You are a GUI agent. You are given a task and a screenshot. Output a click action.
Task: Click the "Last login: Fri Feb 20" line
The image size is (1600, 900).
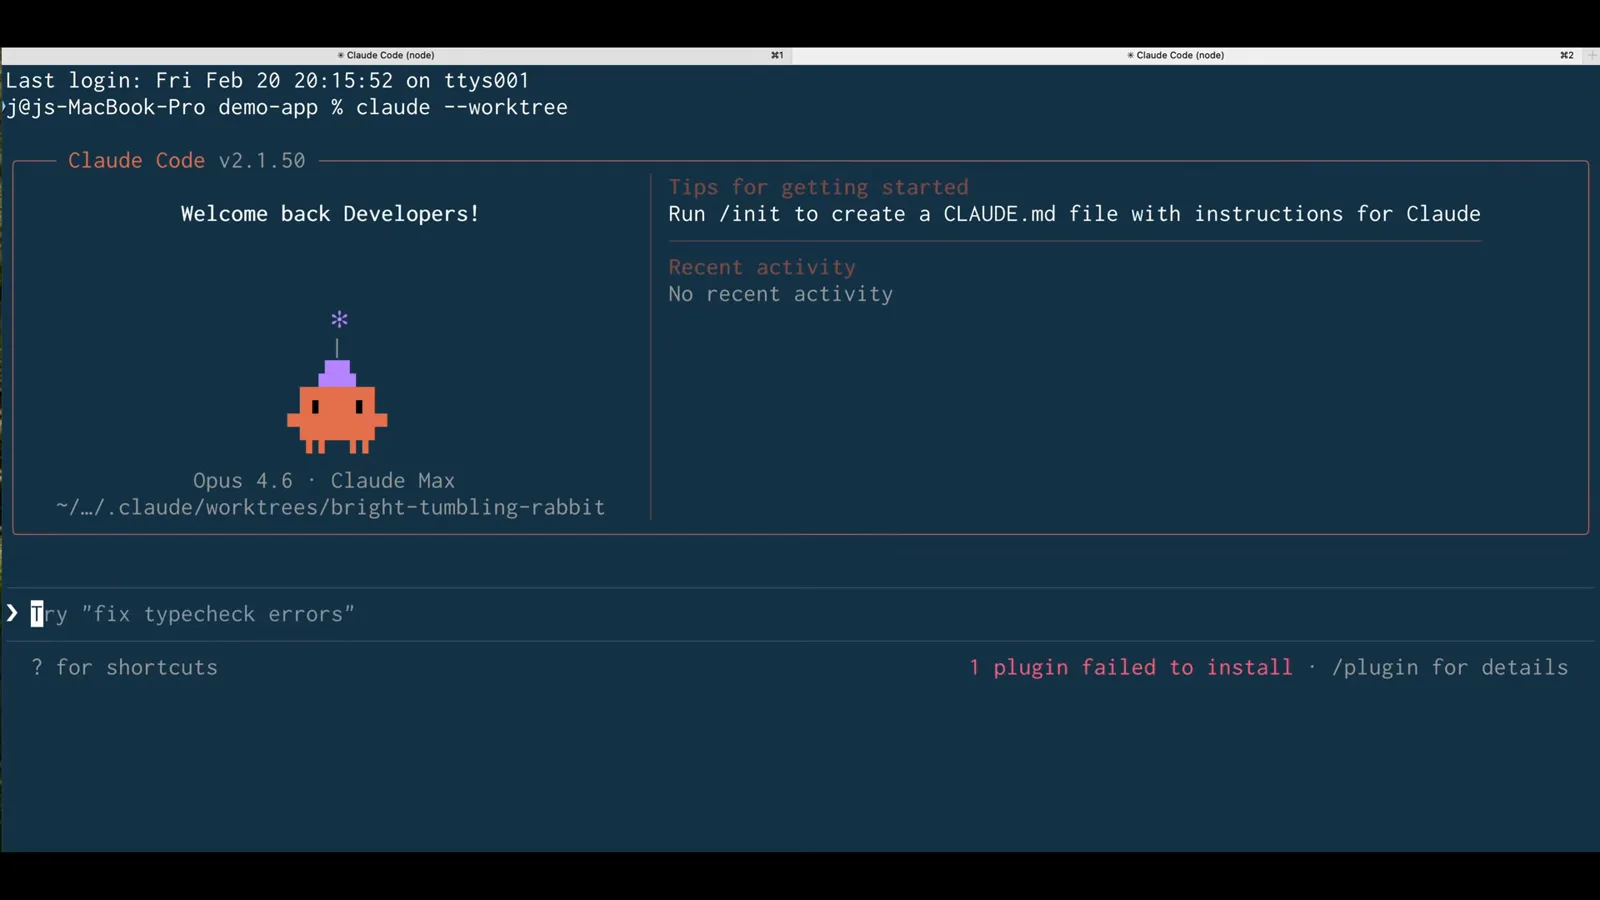267,80
